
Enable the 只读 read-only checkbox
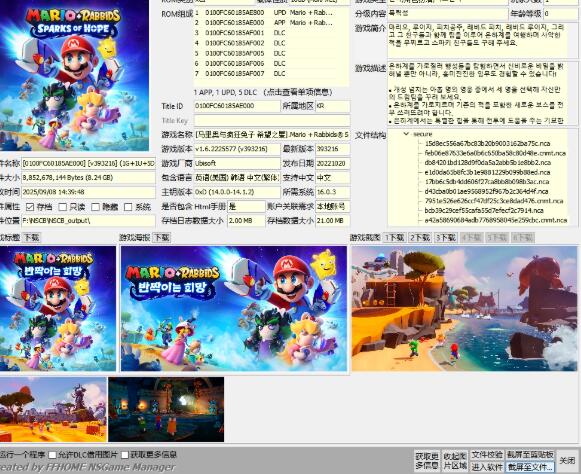point(63,207)
